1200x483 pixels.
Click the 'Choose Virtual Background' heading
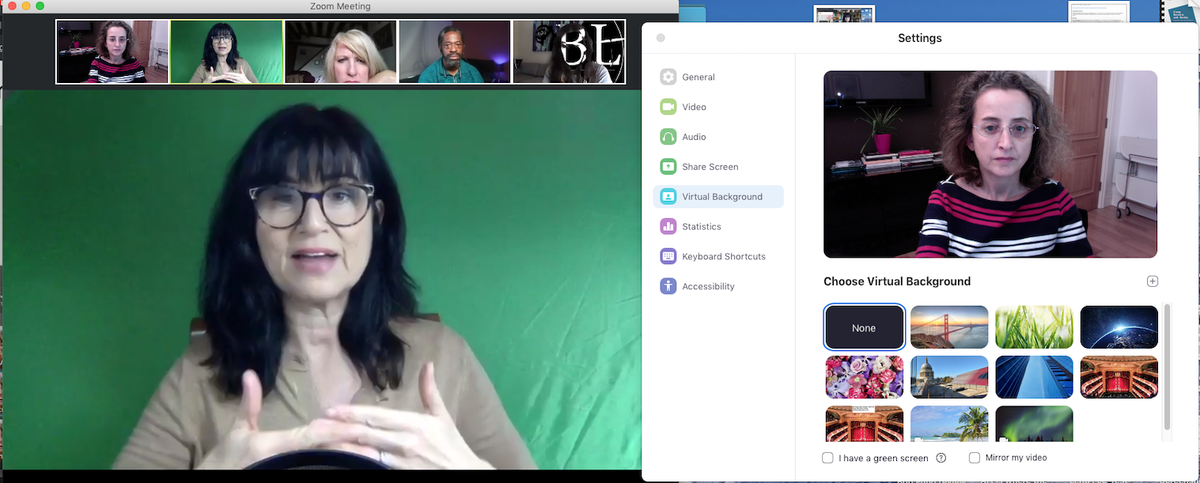pos(897,282)
